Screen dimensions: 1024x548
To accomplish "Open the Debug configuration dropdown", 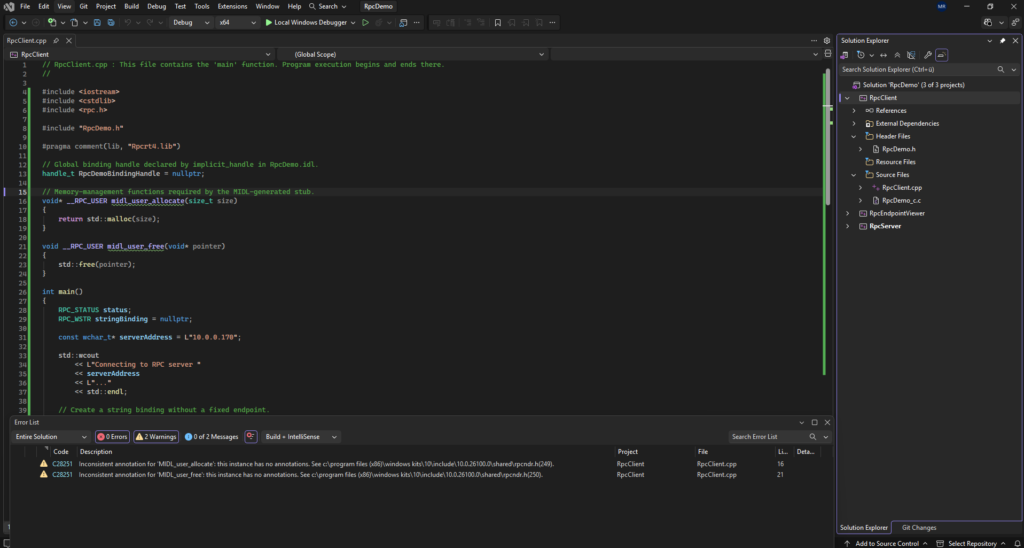I will (191, 22).
